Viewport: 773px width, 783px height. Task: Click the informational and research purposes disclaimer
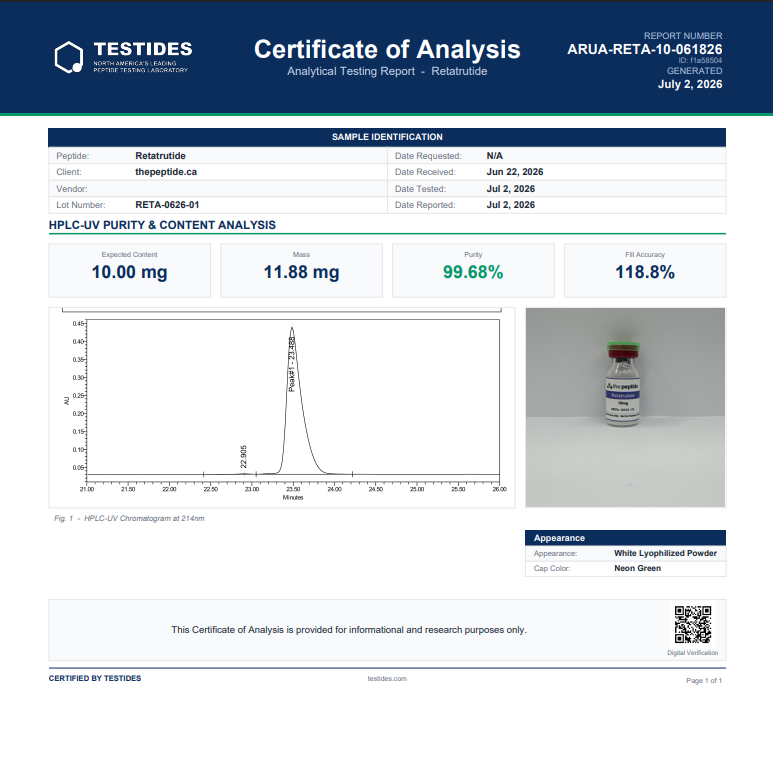click(x=349, y=630)
